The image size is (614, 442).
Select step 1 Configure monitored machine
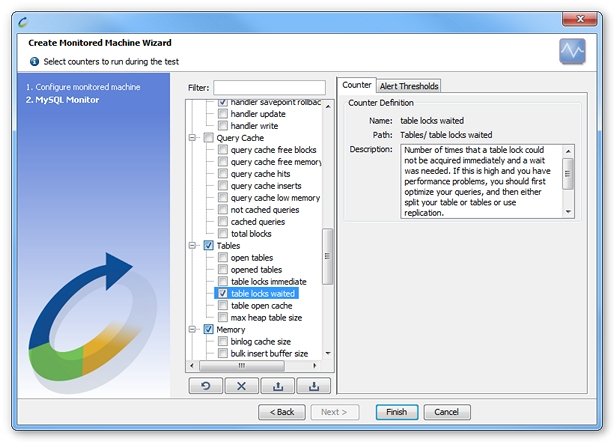click(x=83, y=87)
